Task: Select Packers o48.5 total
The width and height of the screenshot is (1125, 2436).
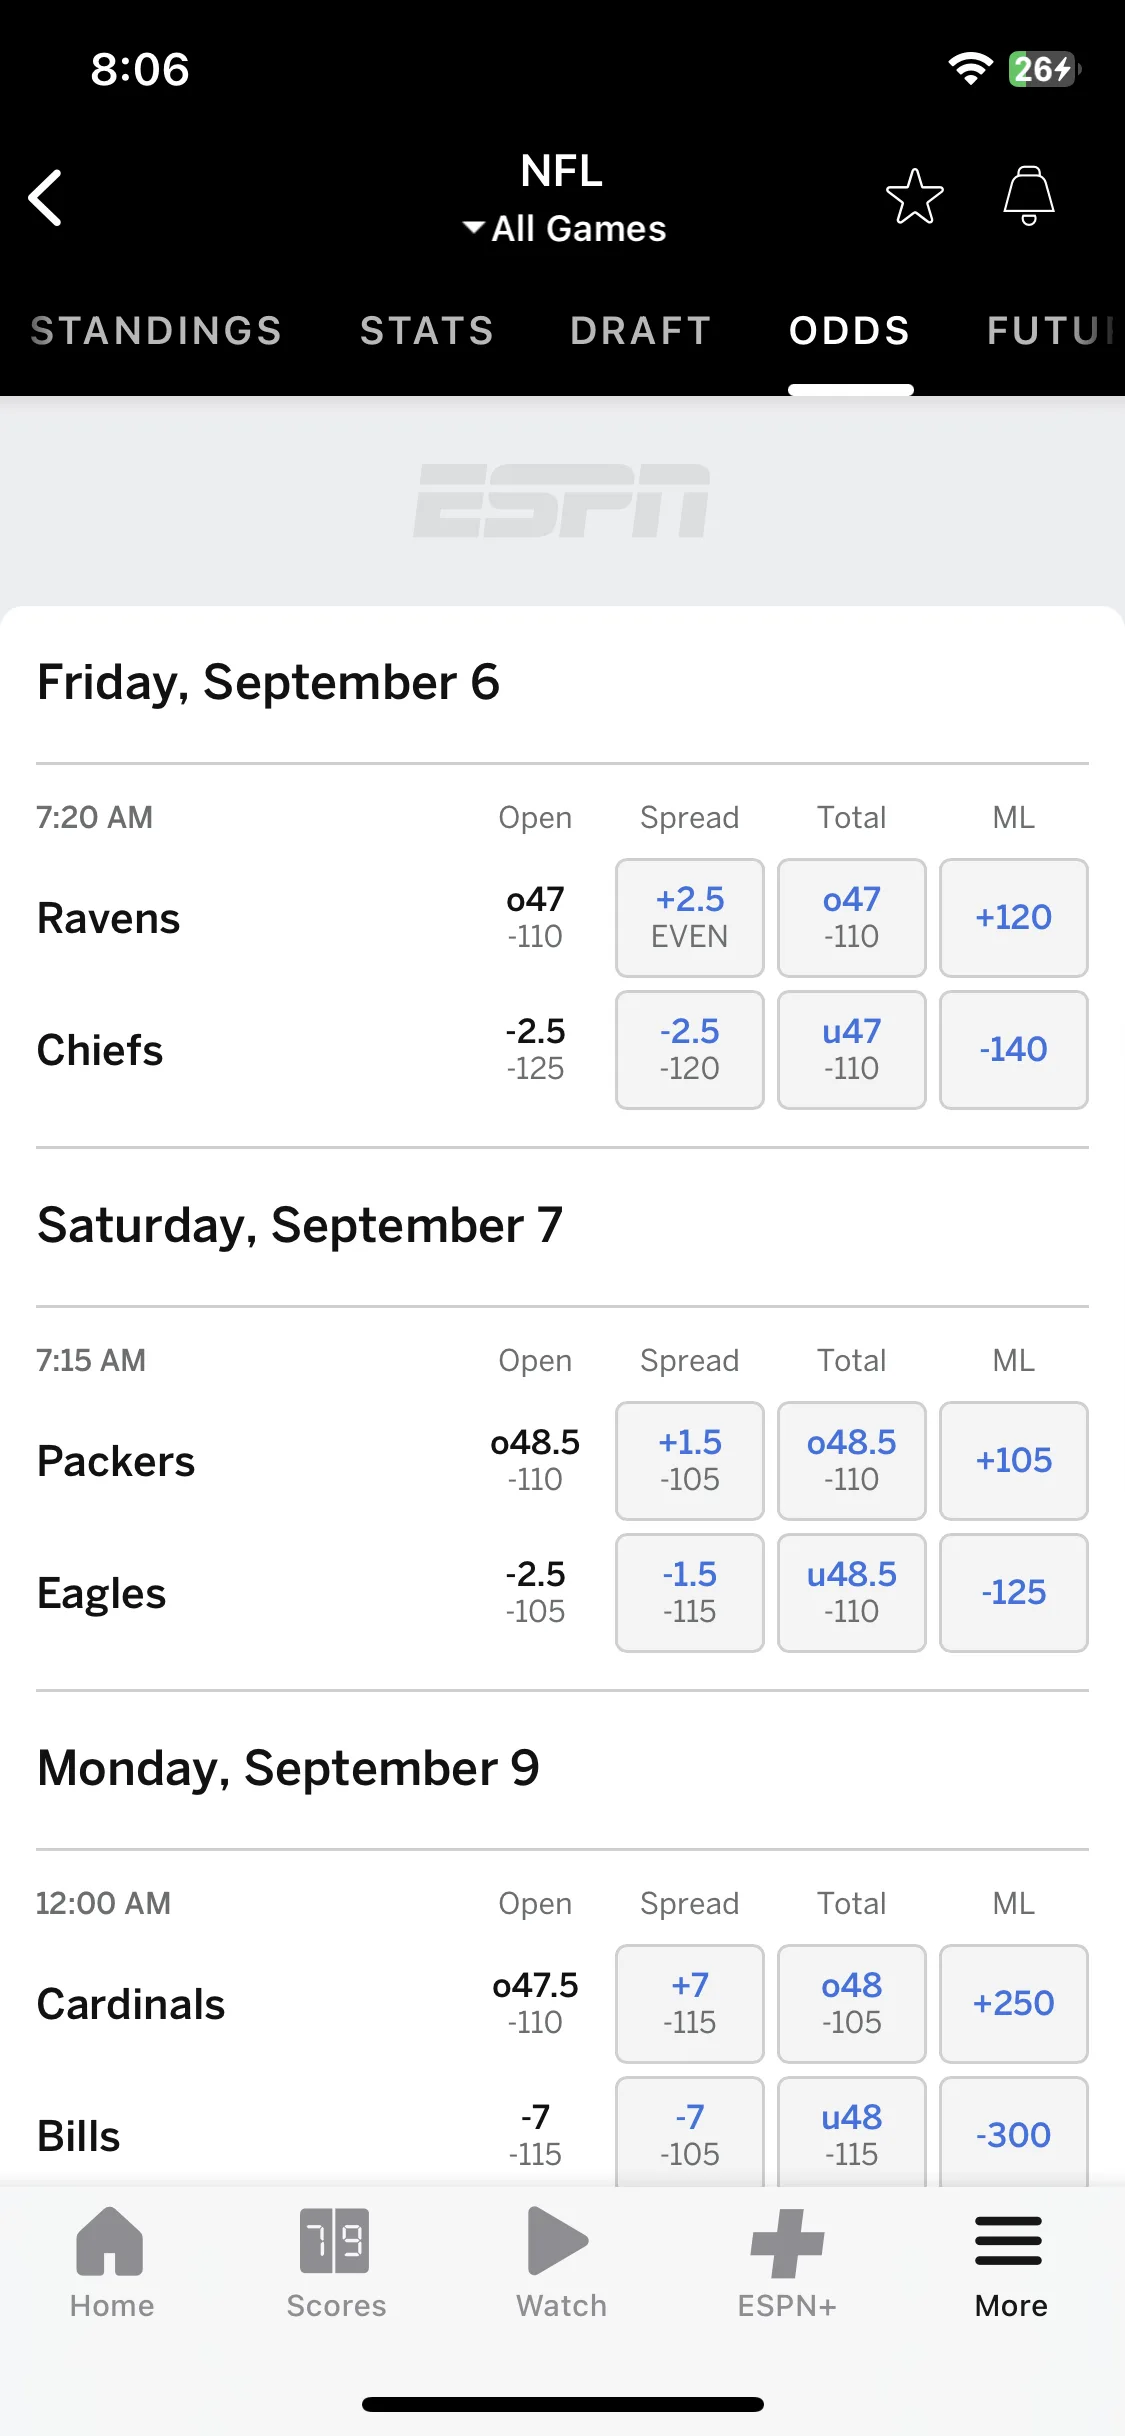Action: 852,1461
